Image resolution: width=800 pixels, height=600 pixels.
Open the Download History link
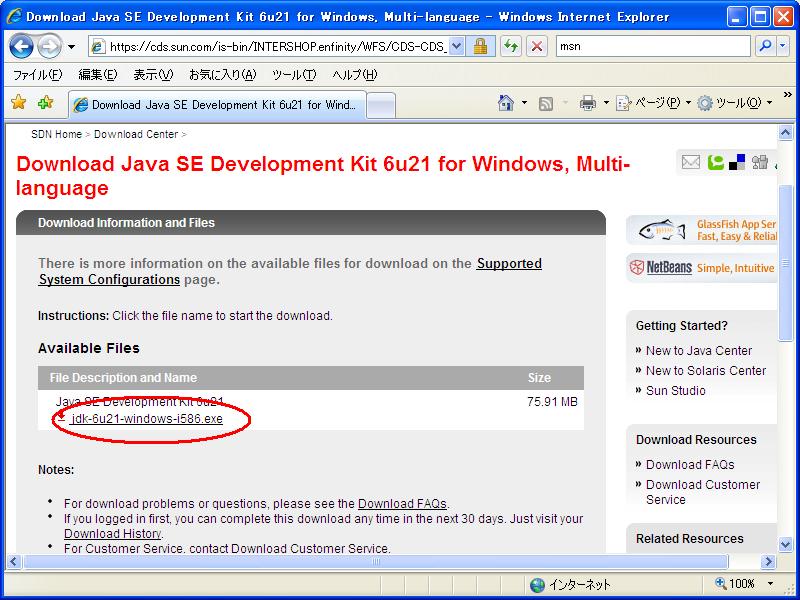113,534
